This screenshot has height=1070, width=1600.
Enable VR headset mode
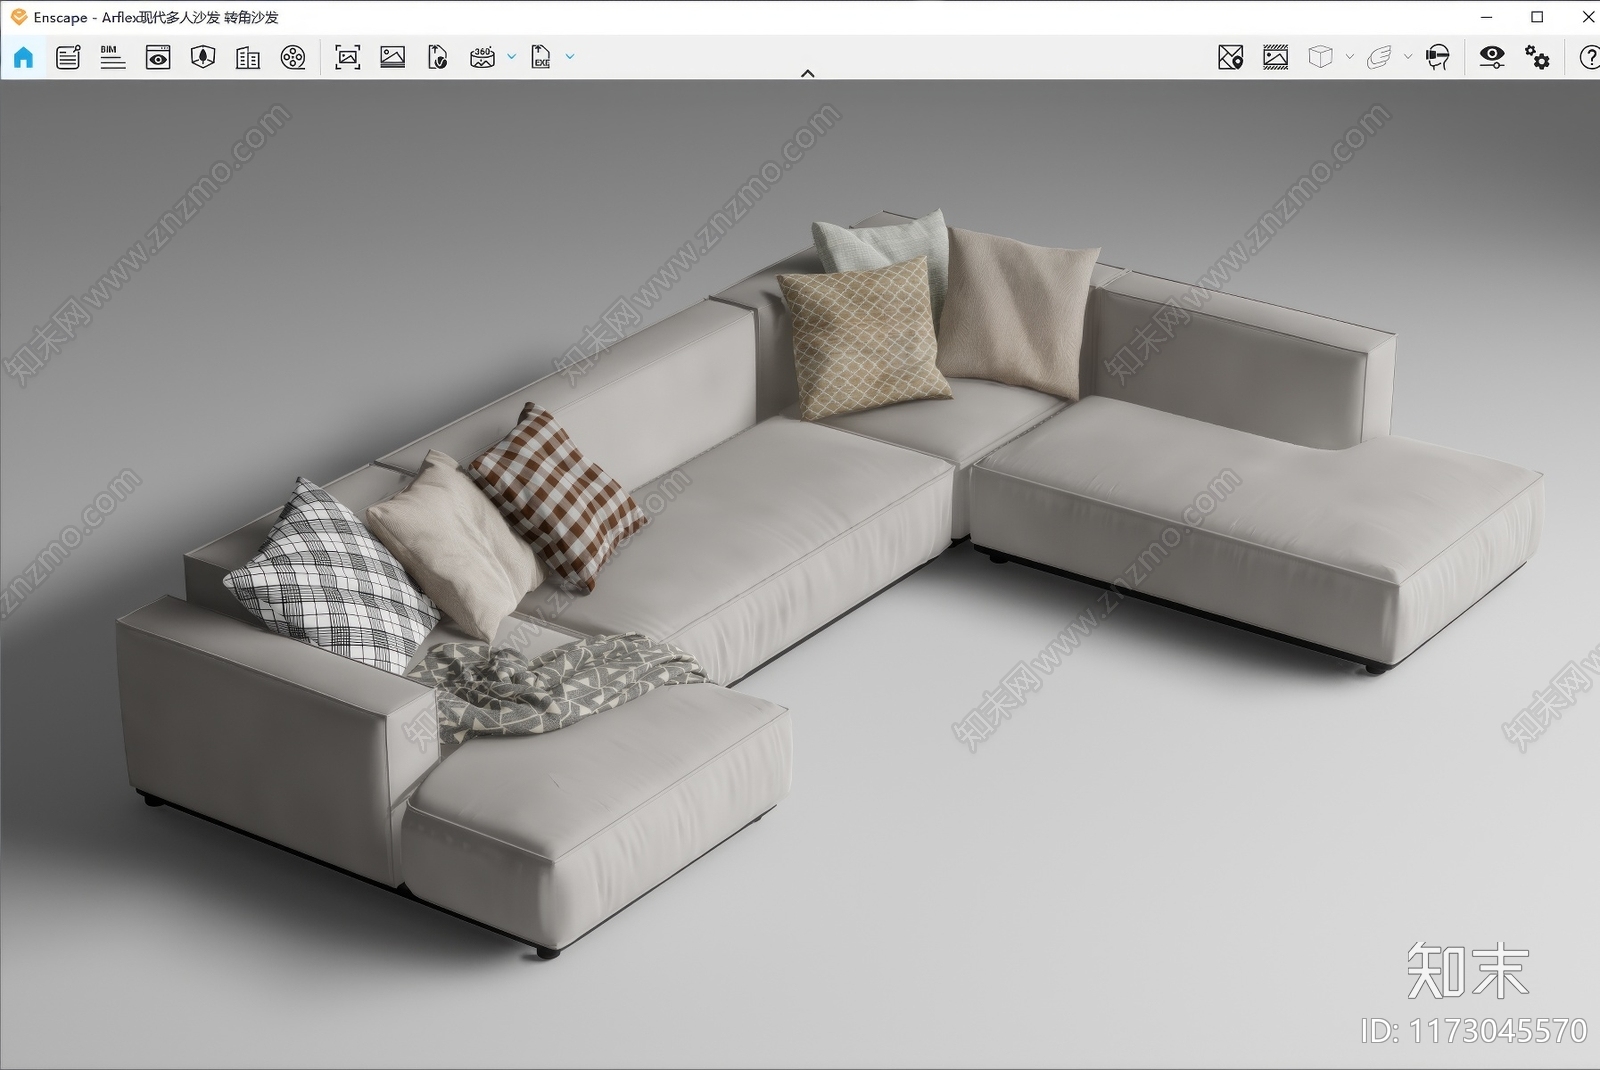pyautogui.click(x=1438, y=57)
